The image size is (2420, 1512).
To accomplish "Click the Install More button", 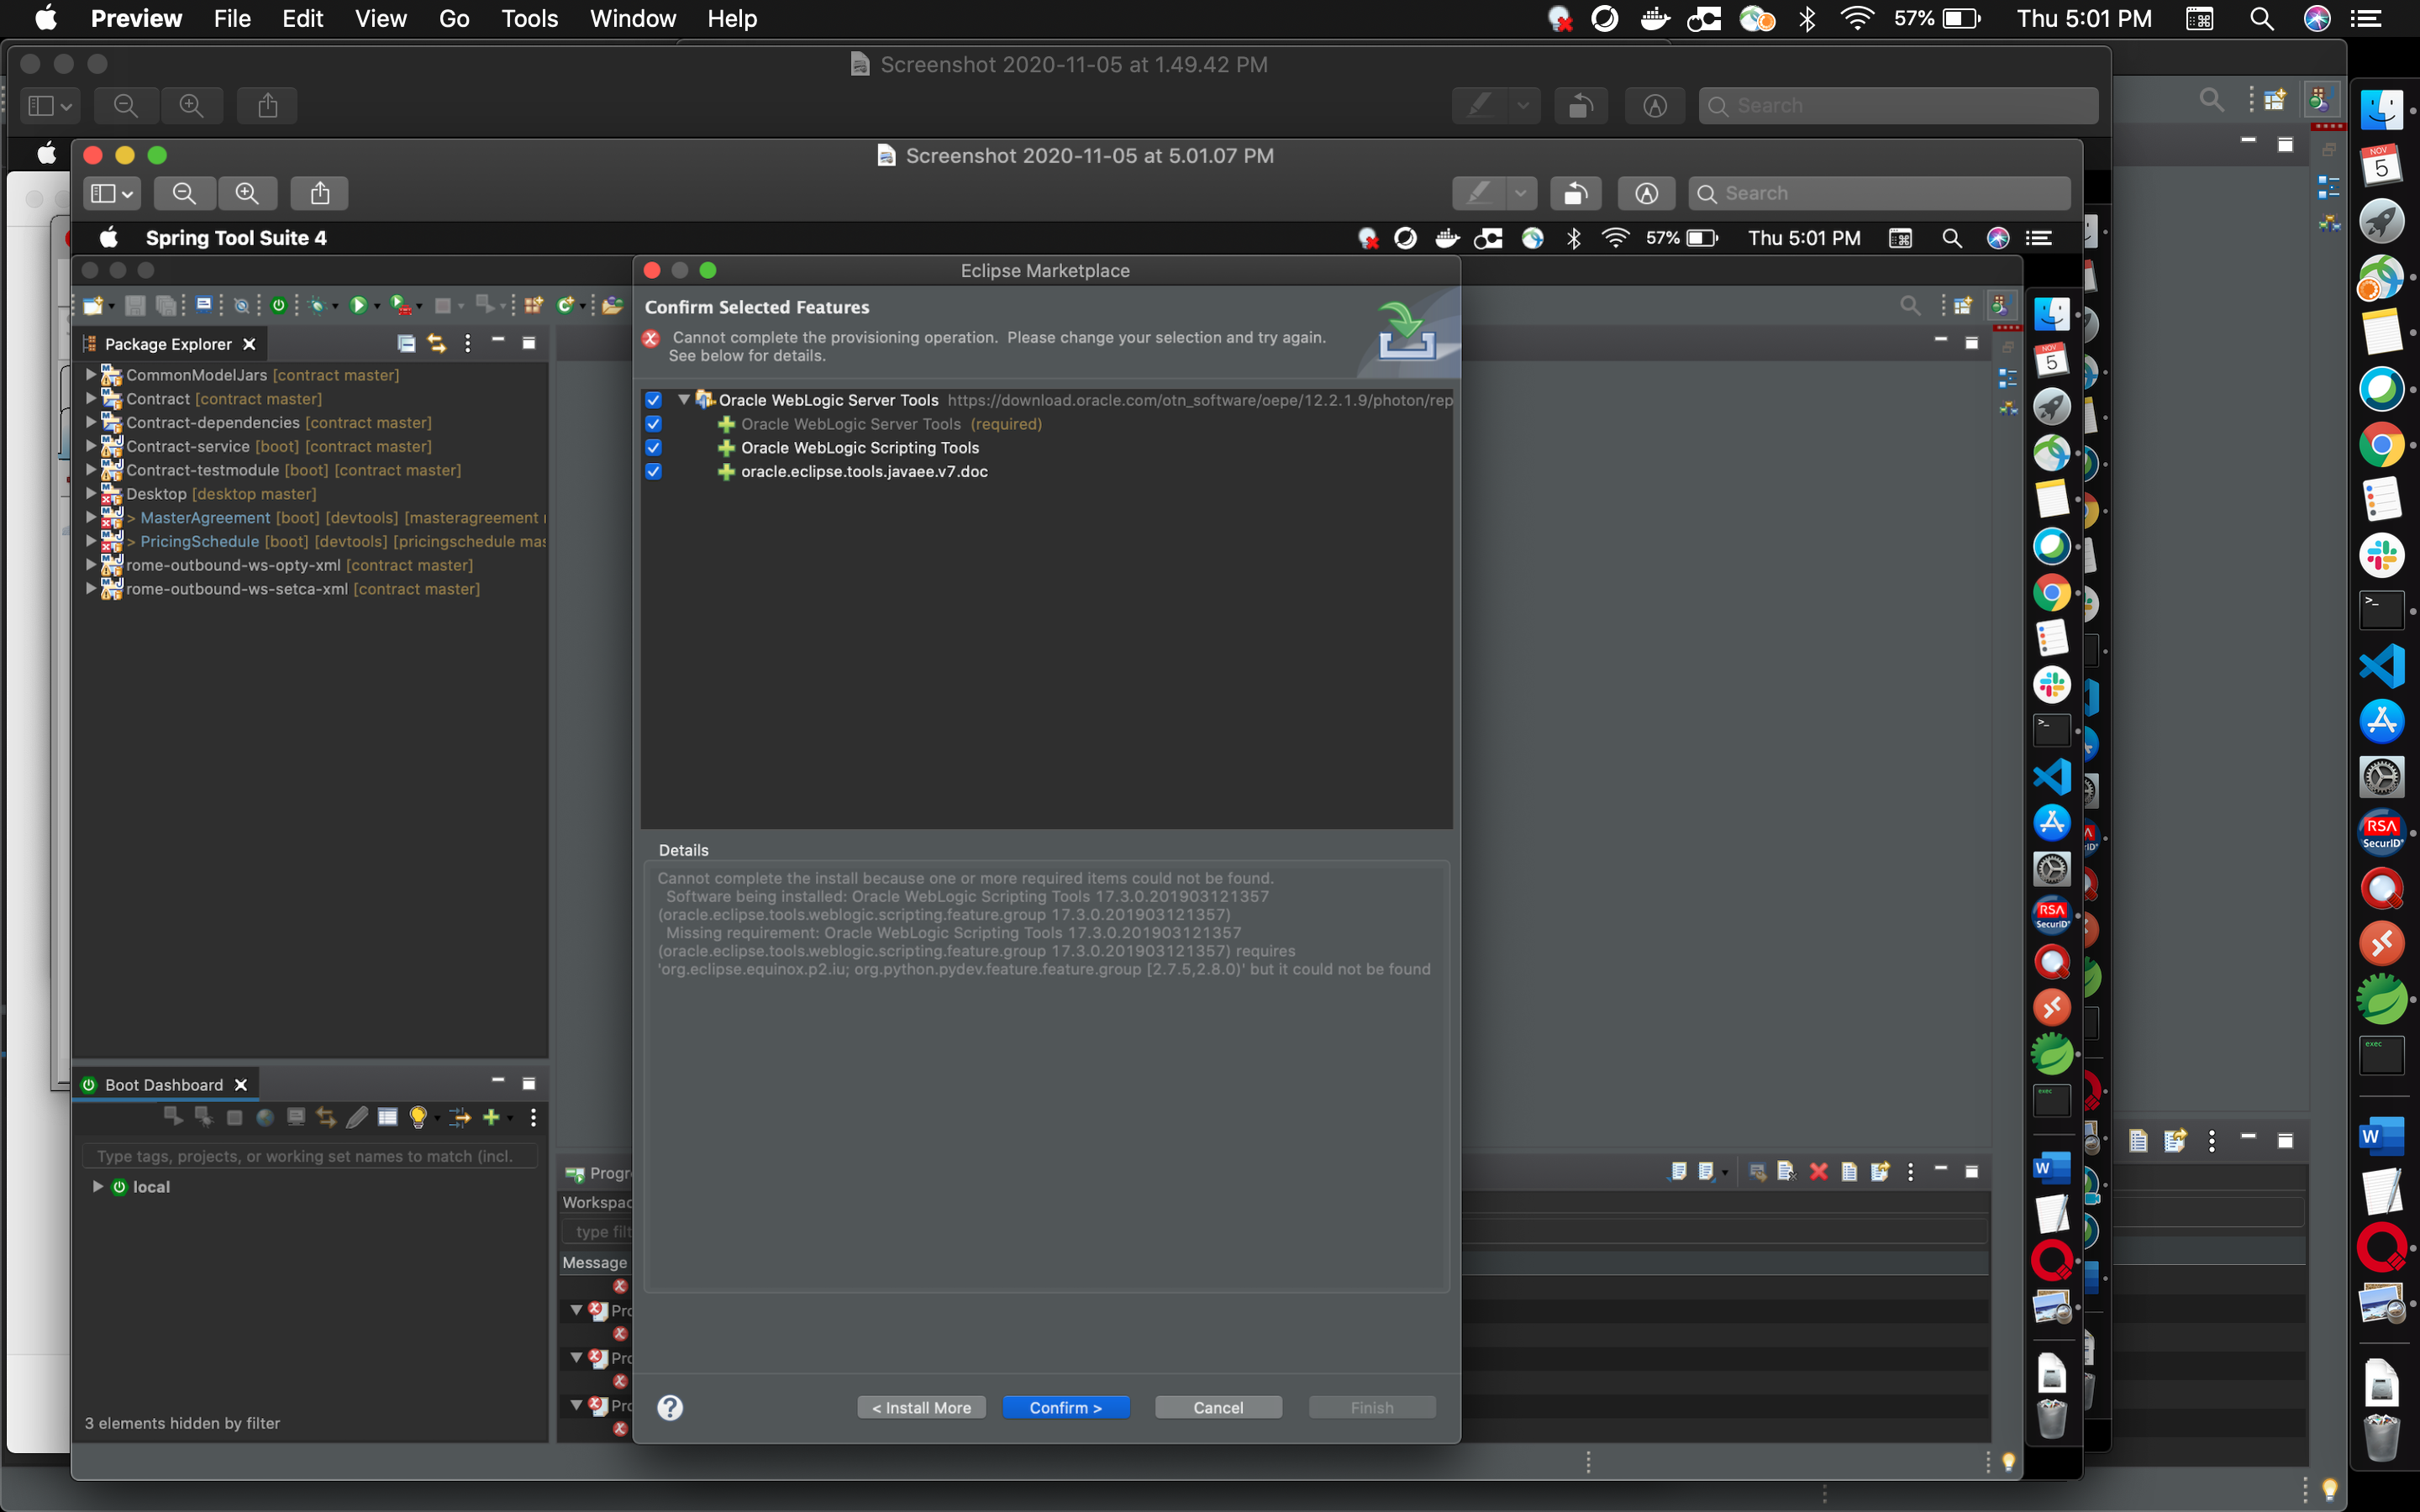I will 921,1407.
